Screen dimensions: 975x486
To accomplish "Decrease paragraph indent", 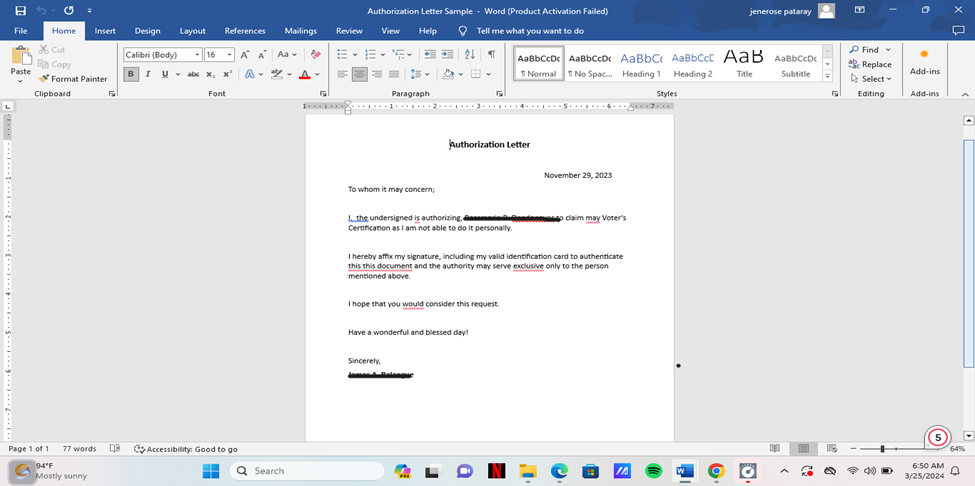I will click(430, 55).
